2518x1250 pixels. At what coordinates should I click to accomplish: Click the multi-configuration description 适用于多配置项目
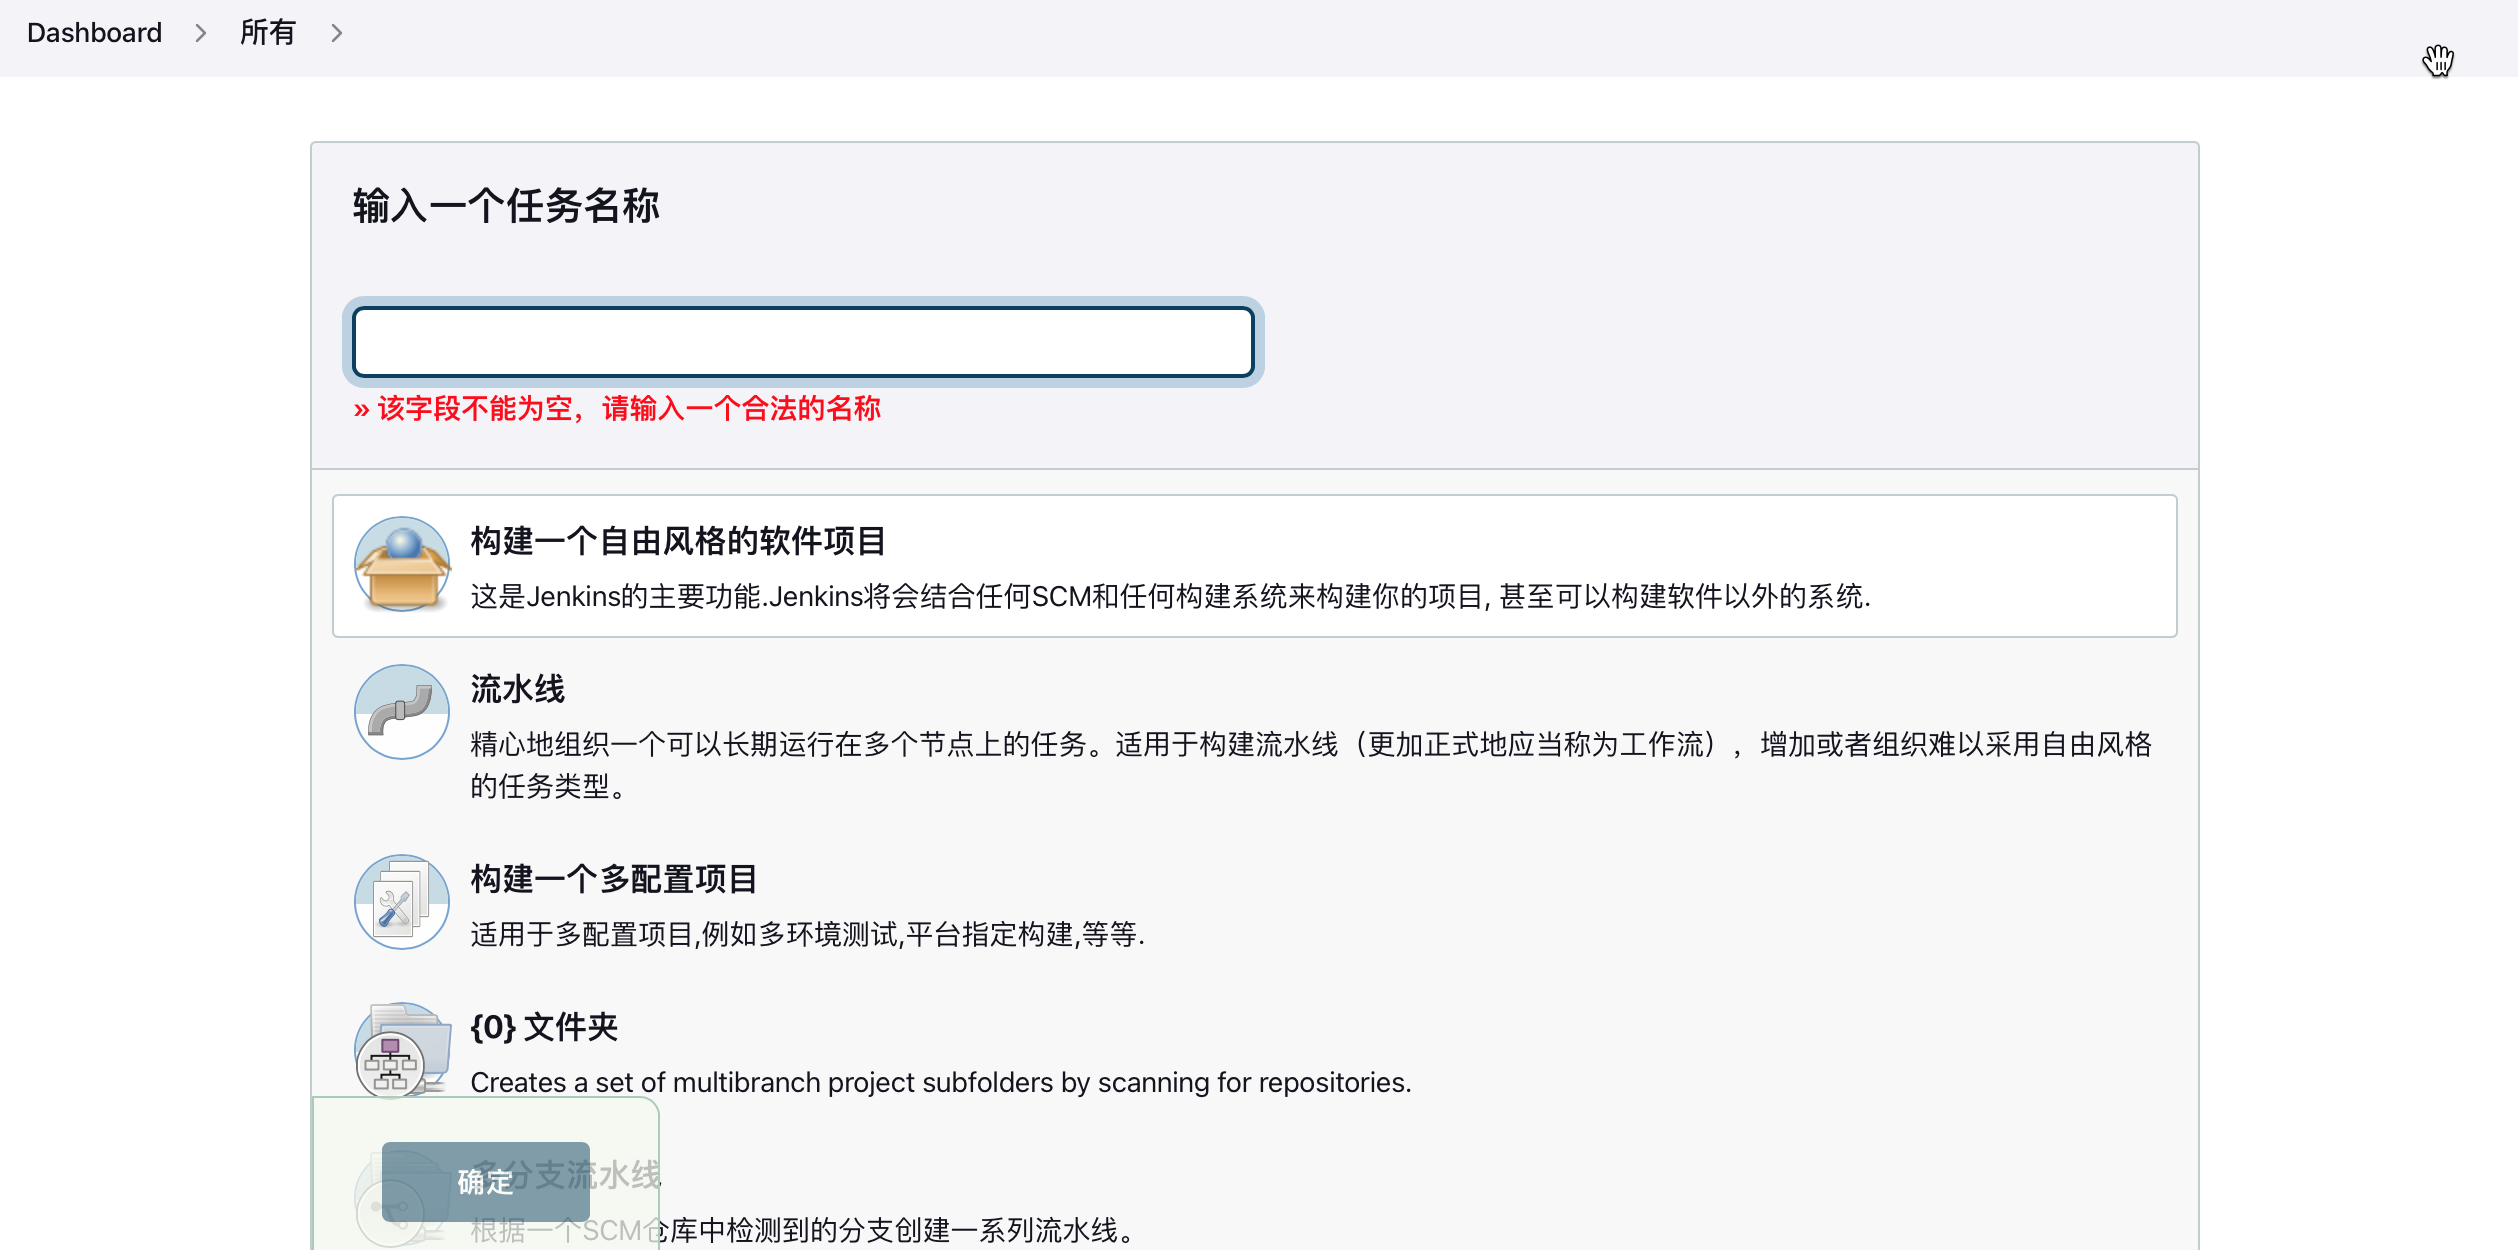coord(807,934)
